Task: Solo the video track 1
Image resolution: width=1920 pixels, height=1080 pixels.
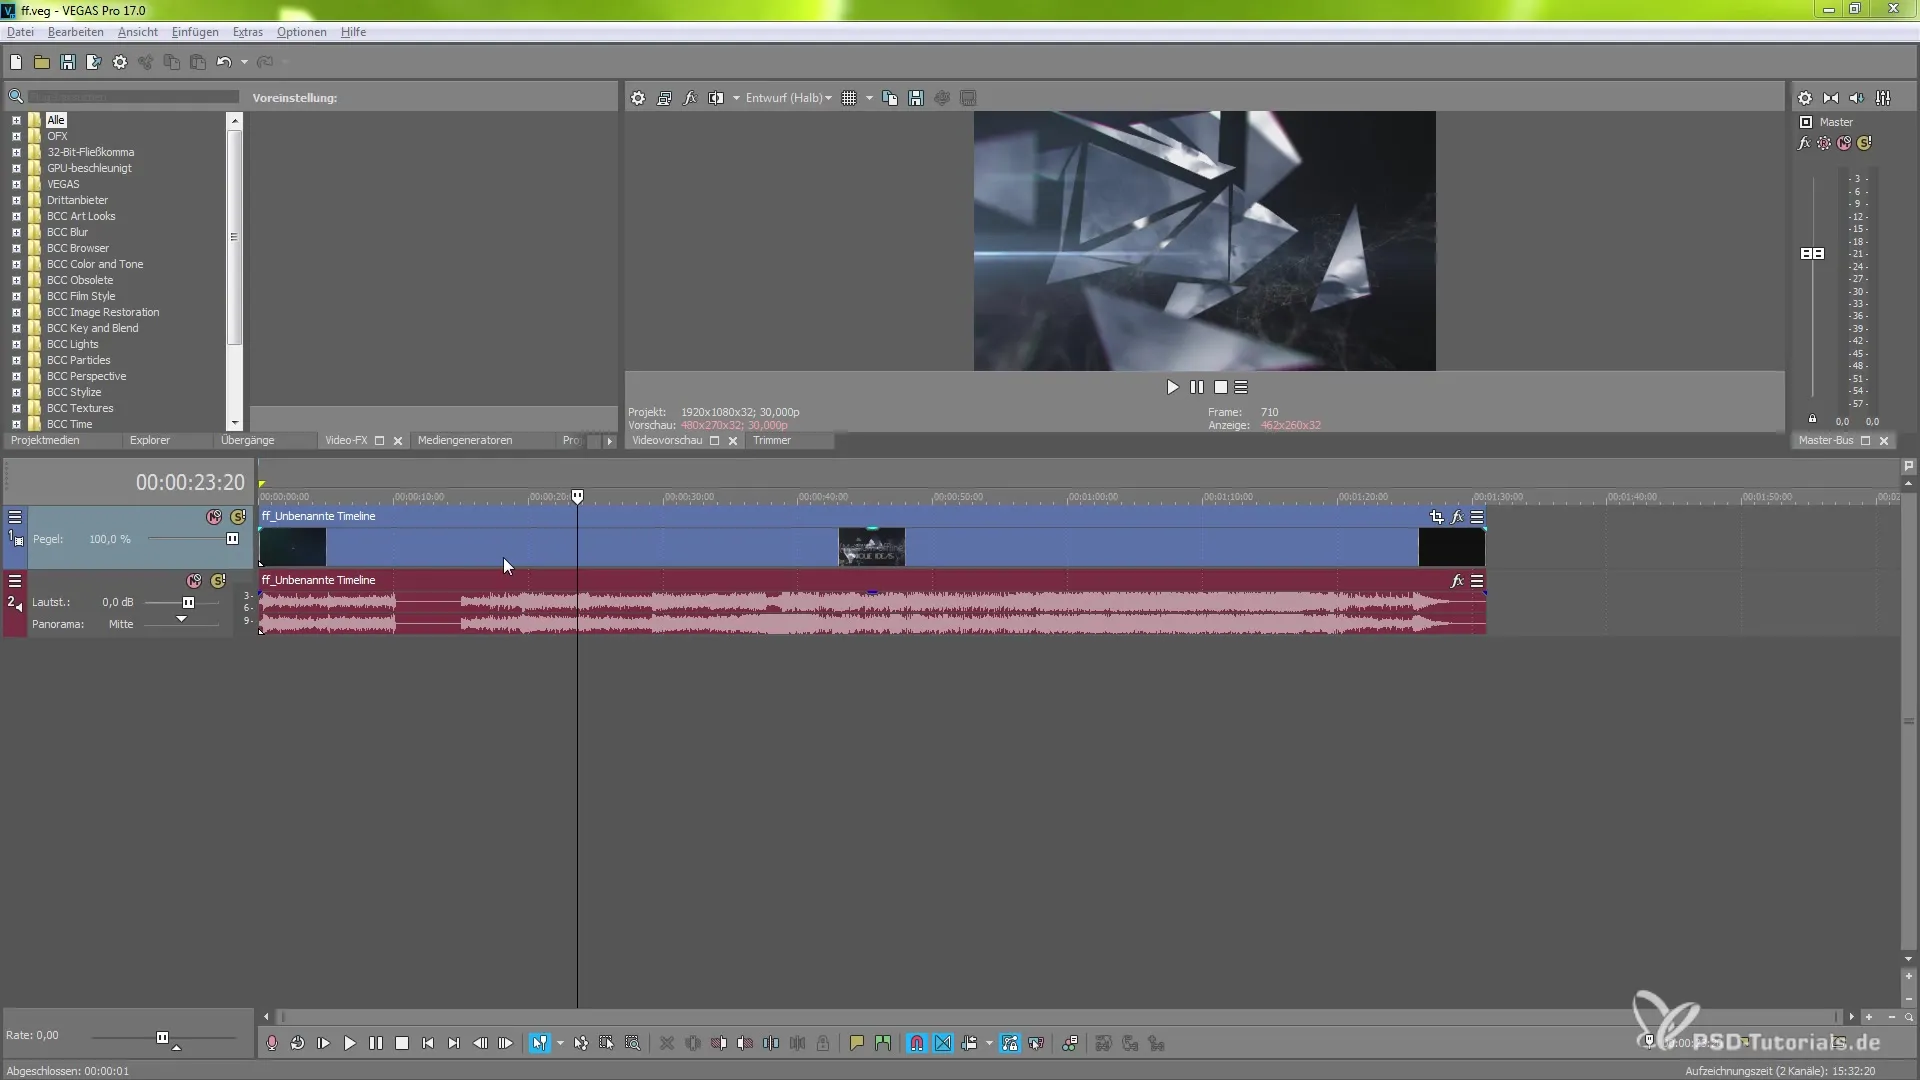Action: coord(238,517)
